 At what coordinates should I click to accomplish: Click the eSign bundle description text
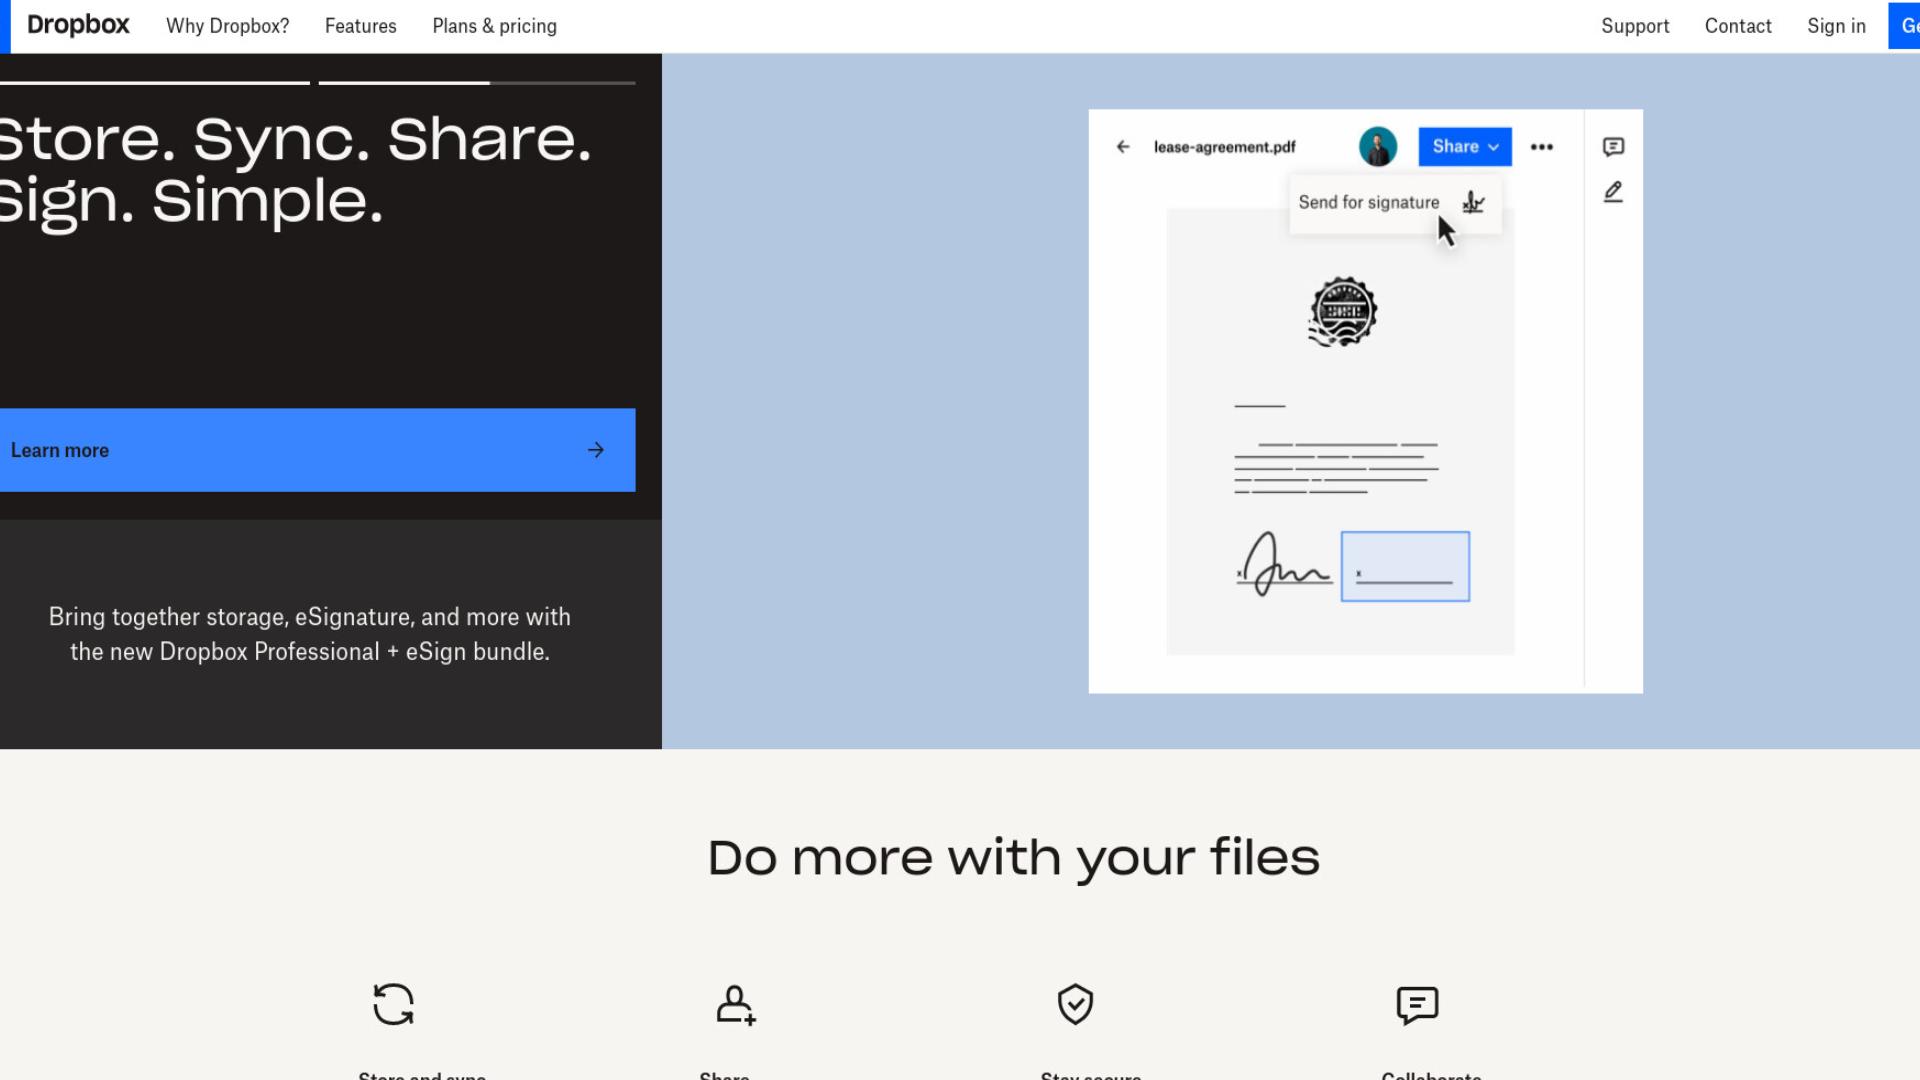[310, 634]
